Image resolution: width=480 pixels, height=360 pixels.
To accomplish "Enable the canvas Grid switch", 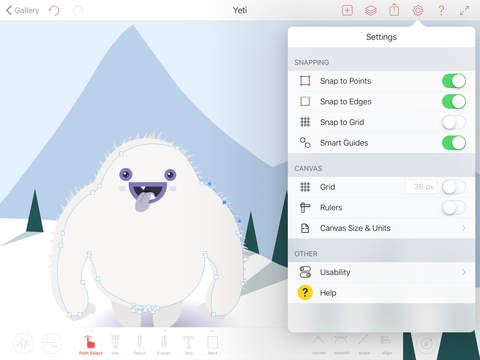I will [454, 187].
